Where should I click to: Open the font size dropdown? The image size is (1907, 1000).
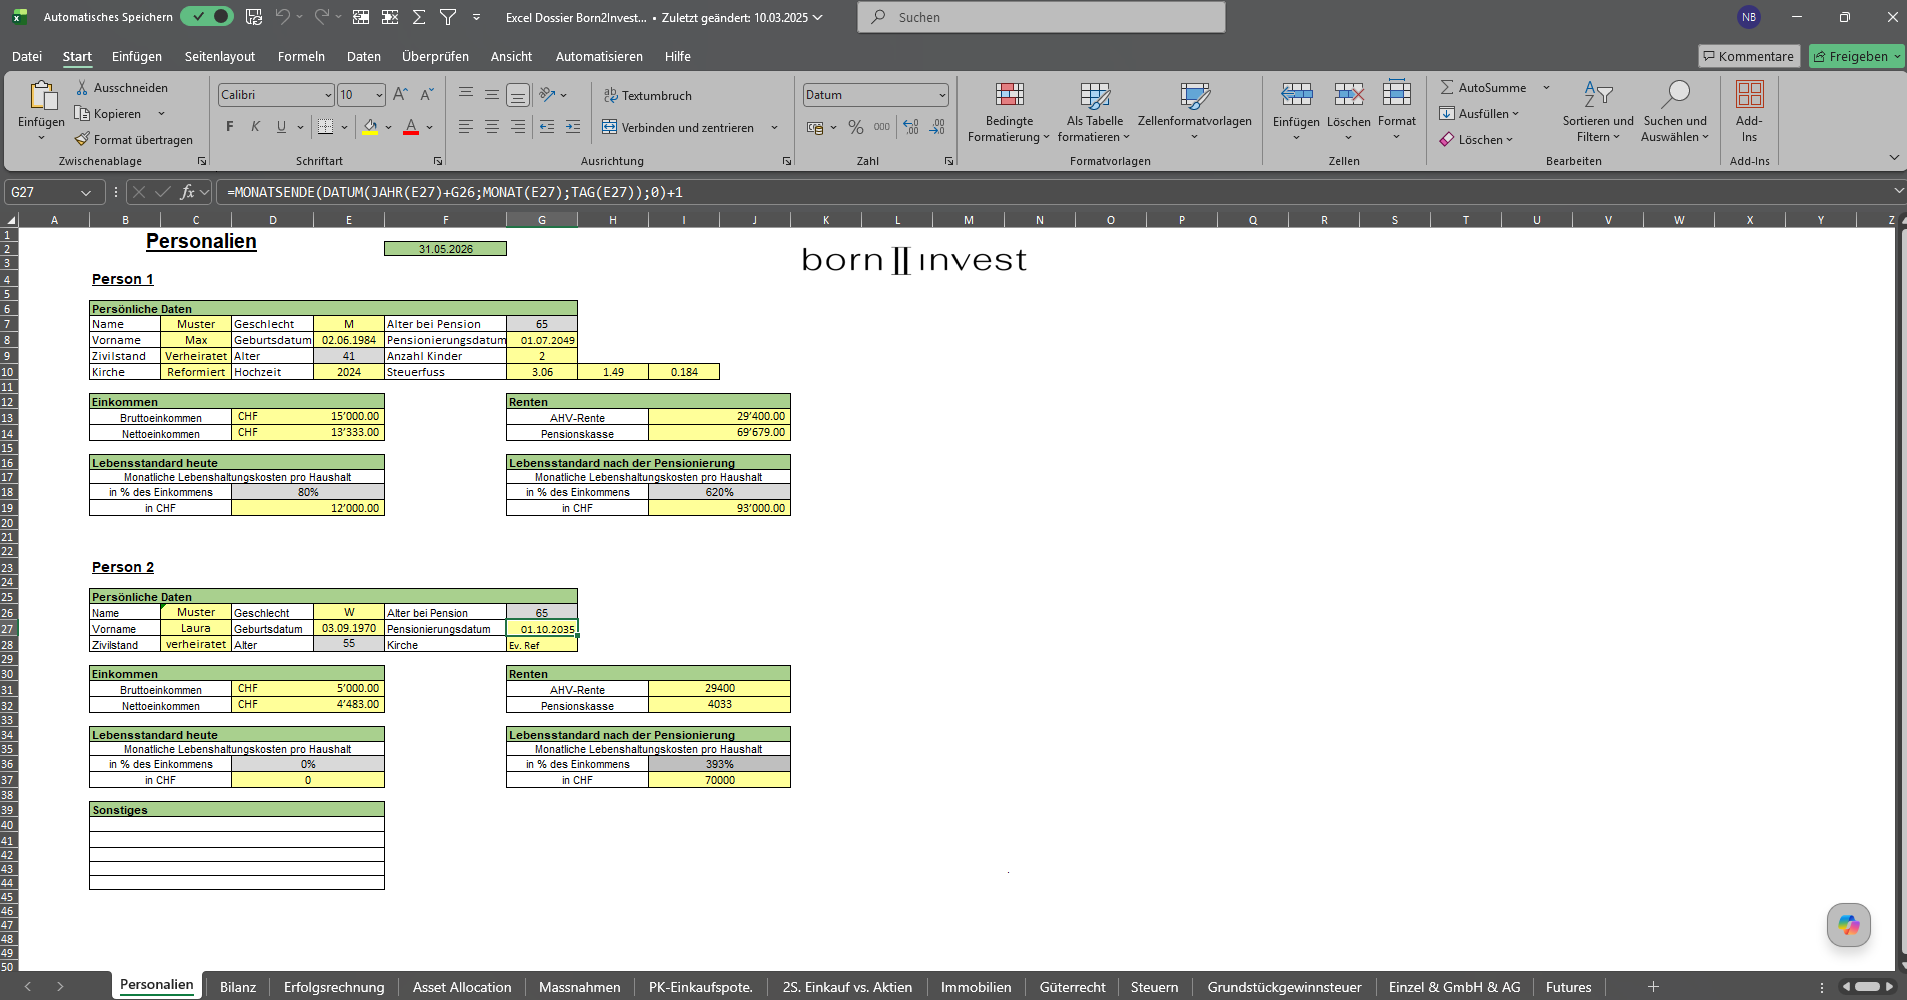[x=379, y=95]
